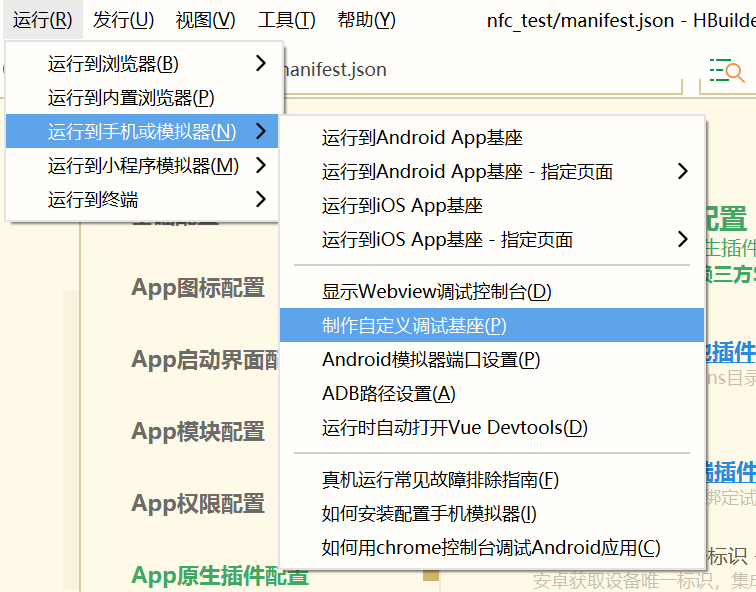The height and width of the screenshot is (592, 756).
Task: Open the 发行(U) menu
Action: (123, 20)
